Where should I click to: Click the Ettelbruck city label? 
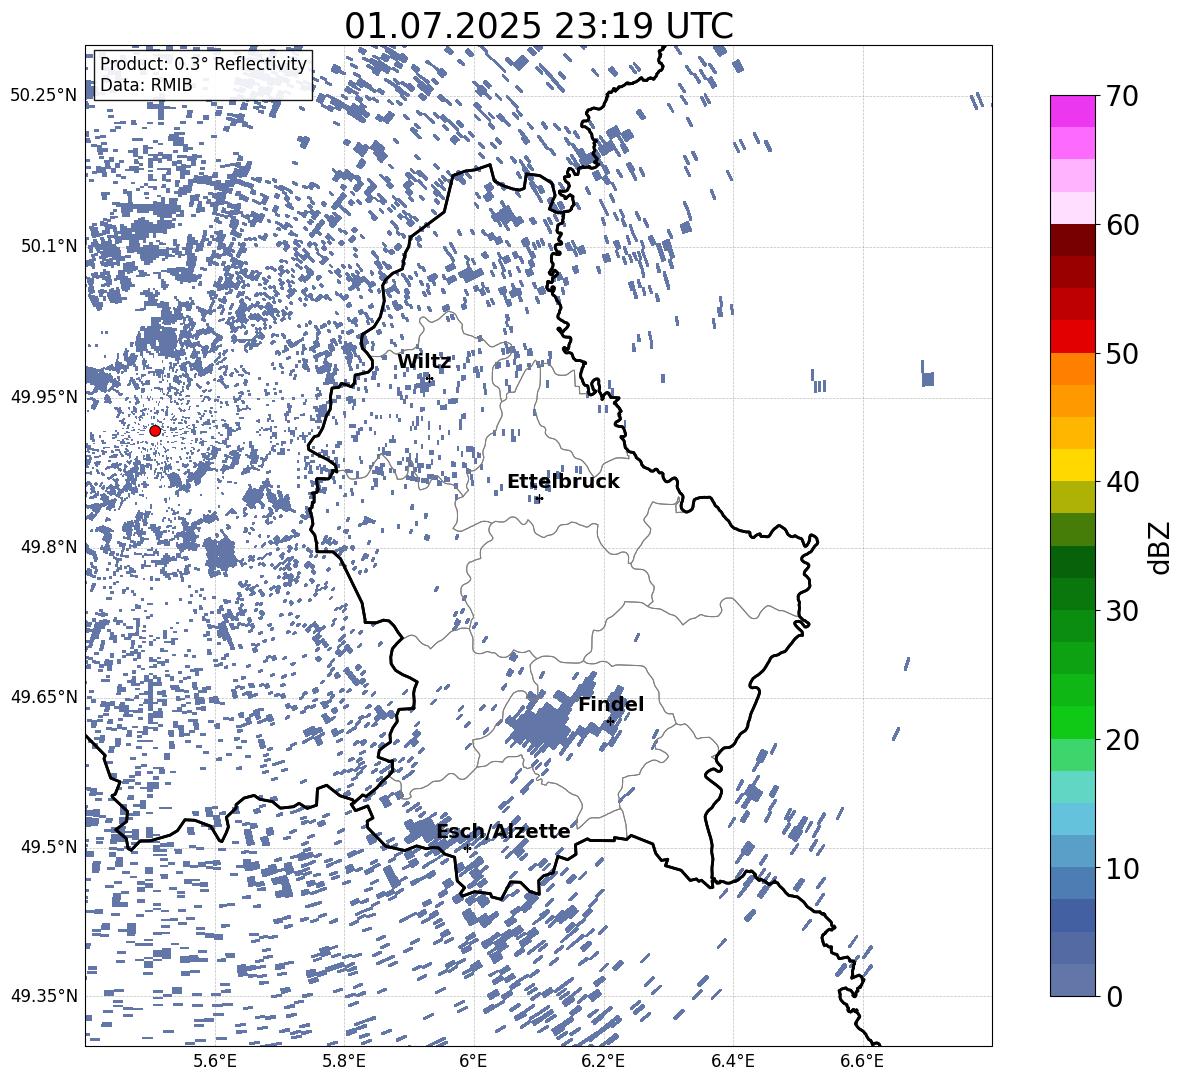tap(563, 482)
